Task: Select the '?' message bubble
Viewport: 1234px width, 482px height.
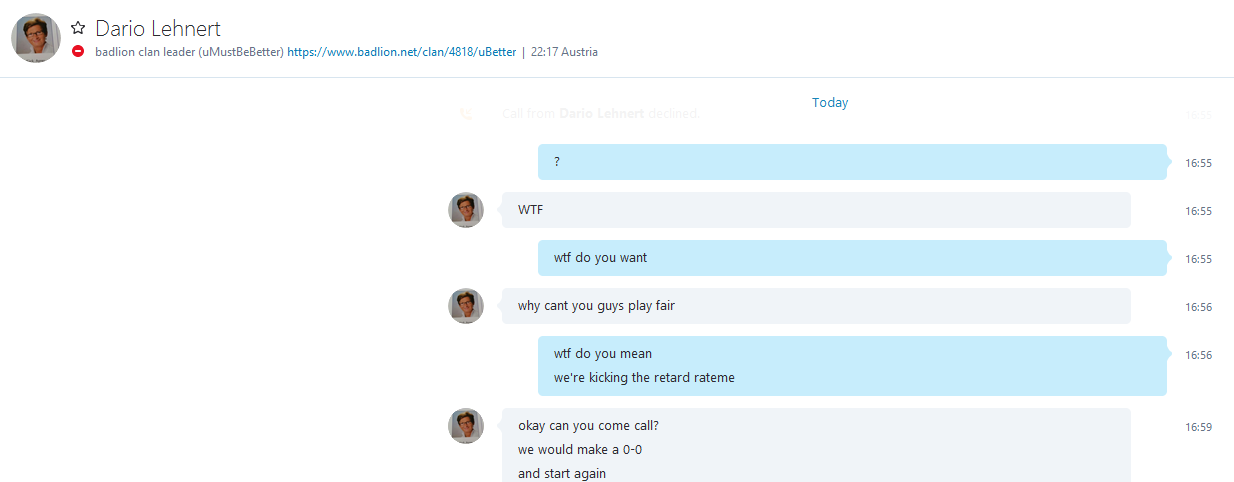Action: tap(852, 162)
